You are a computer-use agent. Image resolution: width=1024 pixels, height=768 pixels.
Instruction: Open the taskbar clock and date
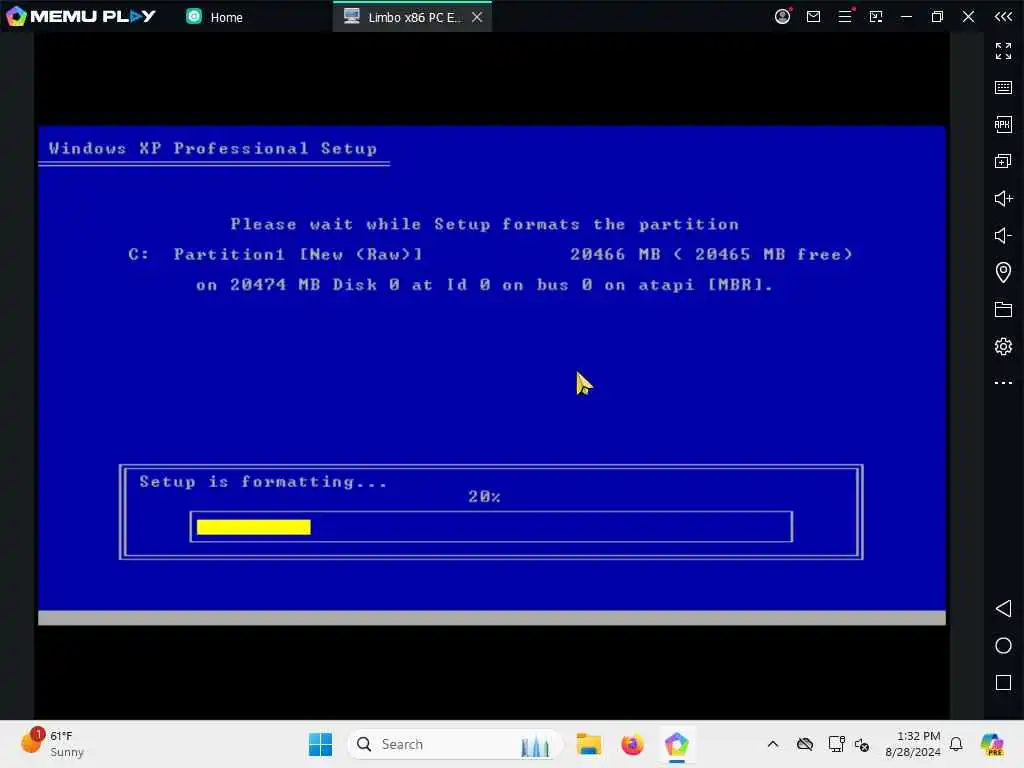(x=912, y=744)
